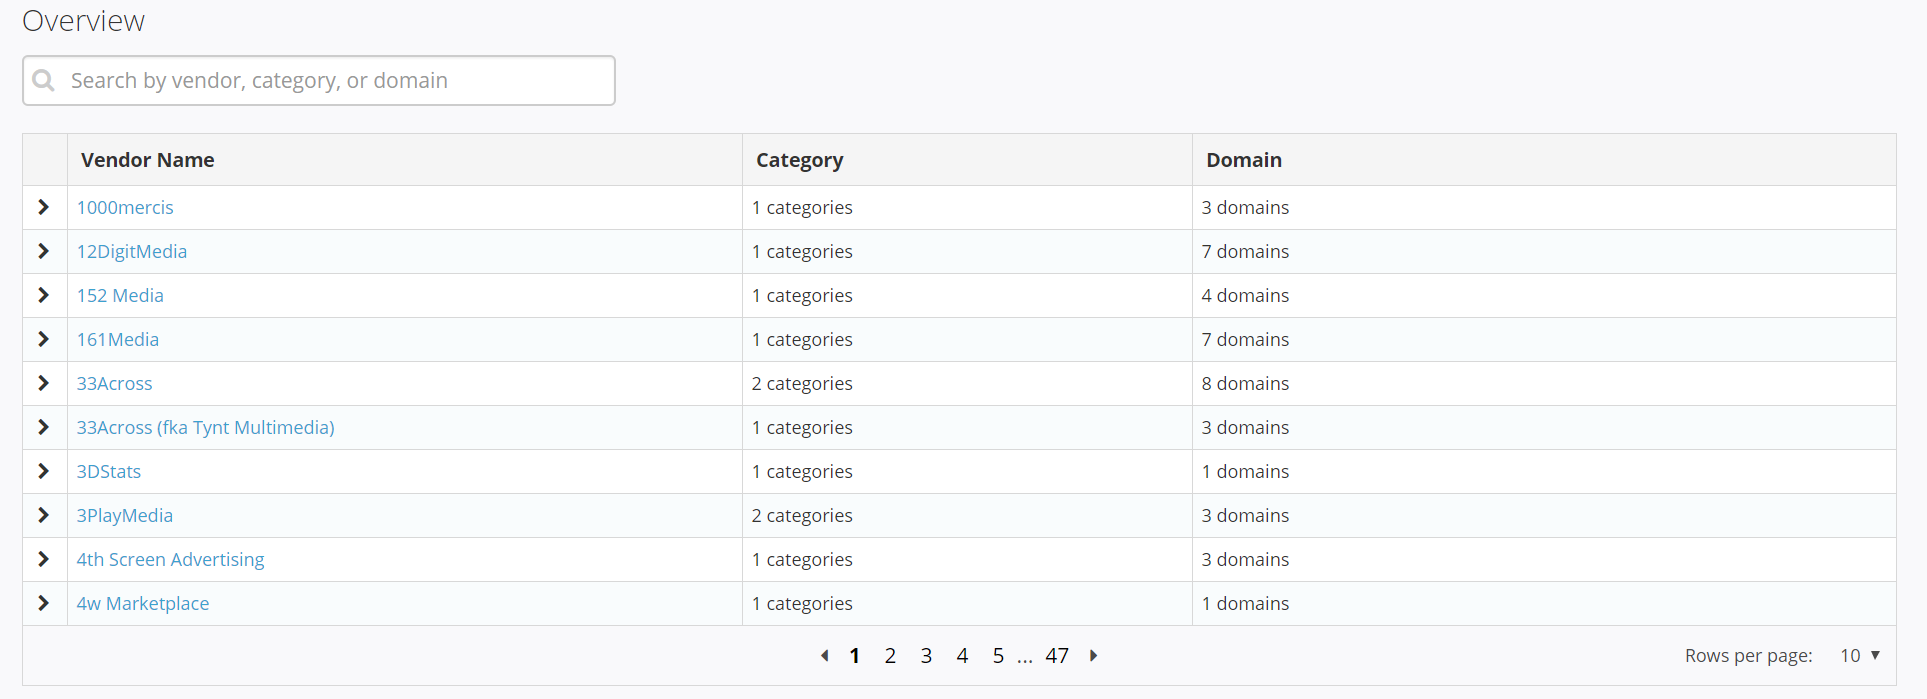Expand the 12DigitMedia vendor row
1927x699 pixels.
(x=44, y=251)
